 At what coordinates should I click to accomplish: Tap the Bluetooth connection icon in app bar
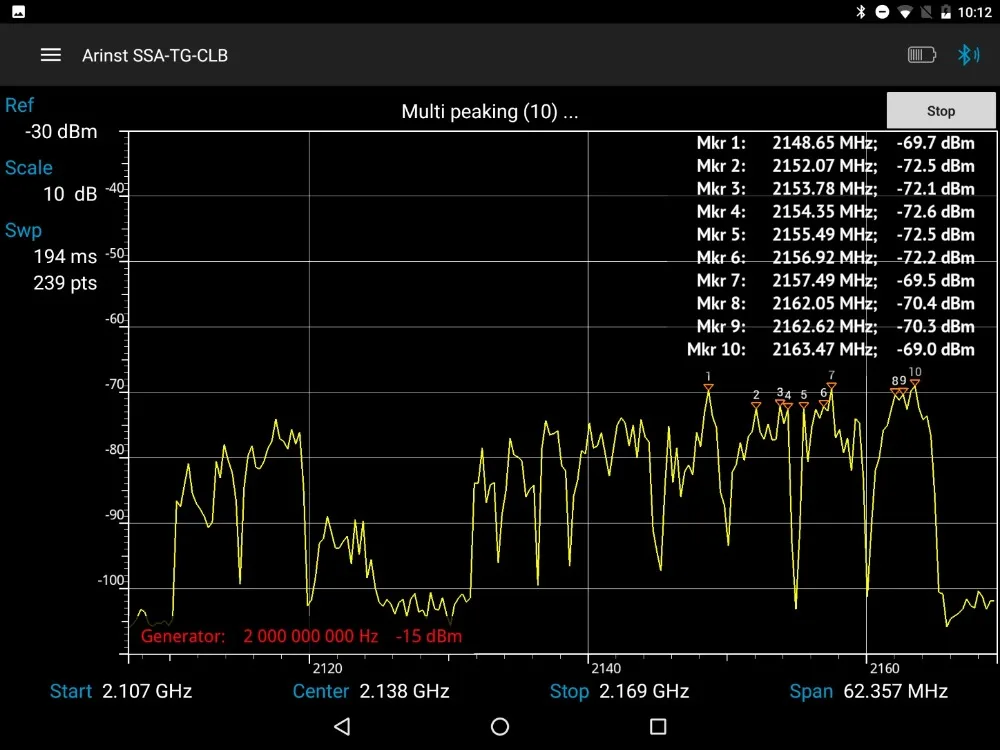(967, 55)
